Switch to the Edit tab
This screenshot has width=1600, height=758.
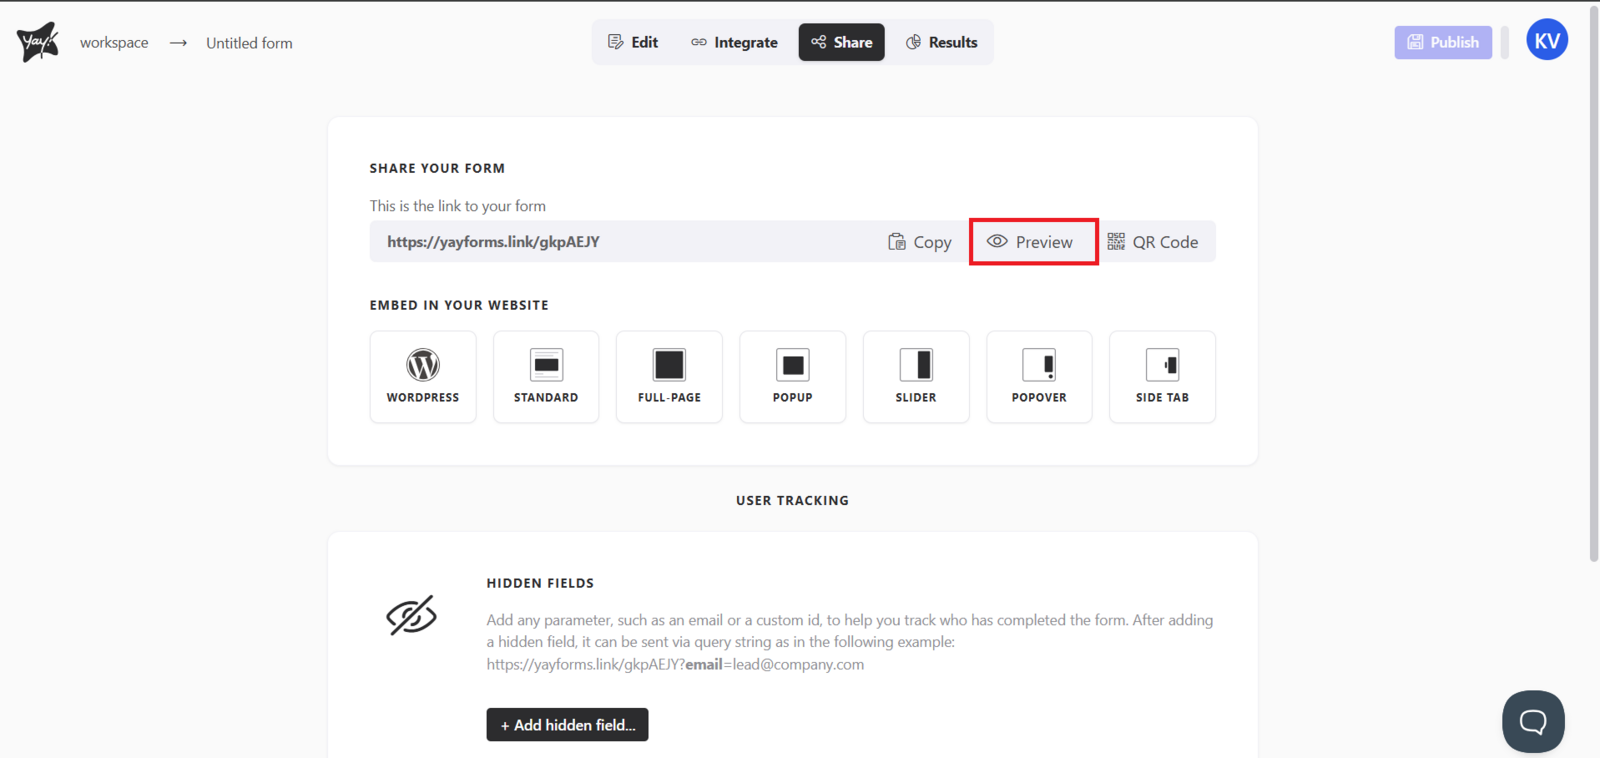coord(633,42)
